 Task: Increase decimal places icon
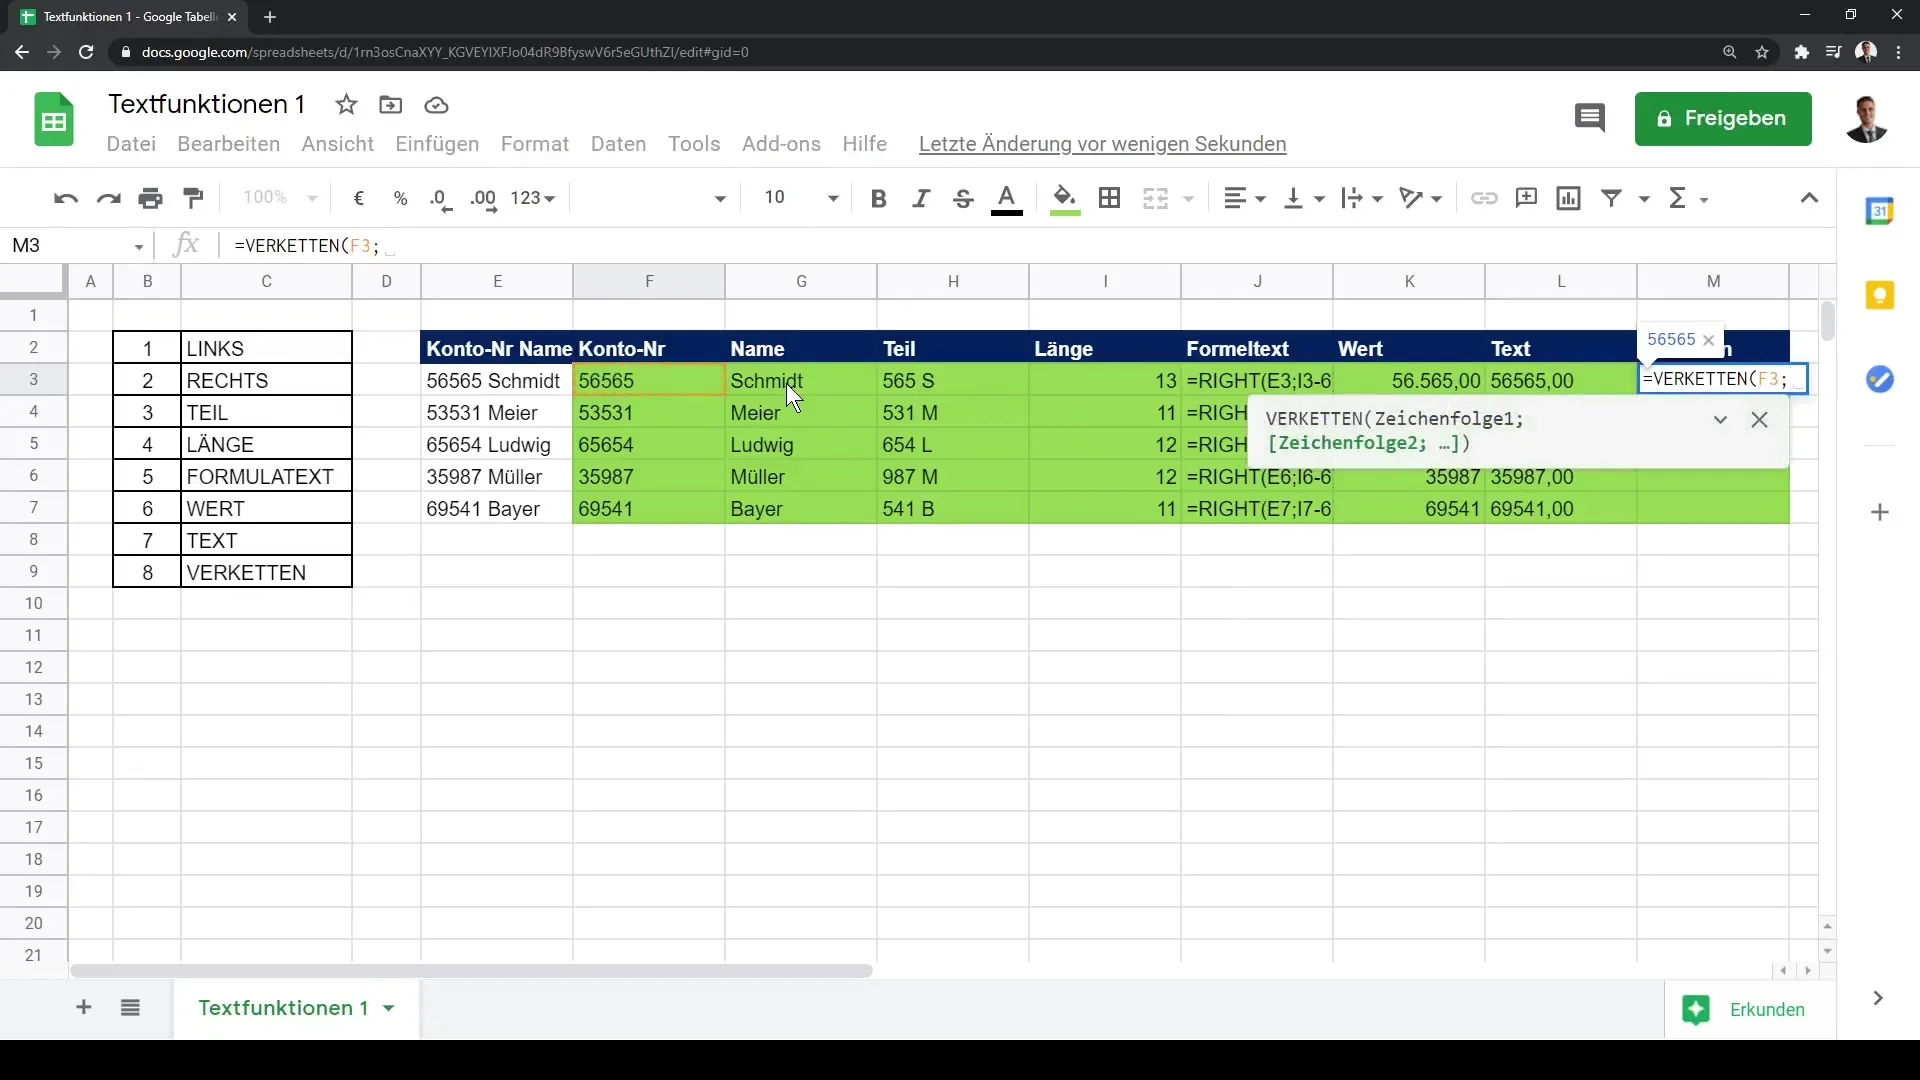pos(483,198)
